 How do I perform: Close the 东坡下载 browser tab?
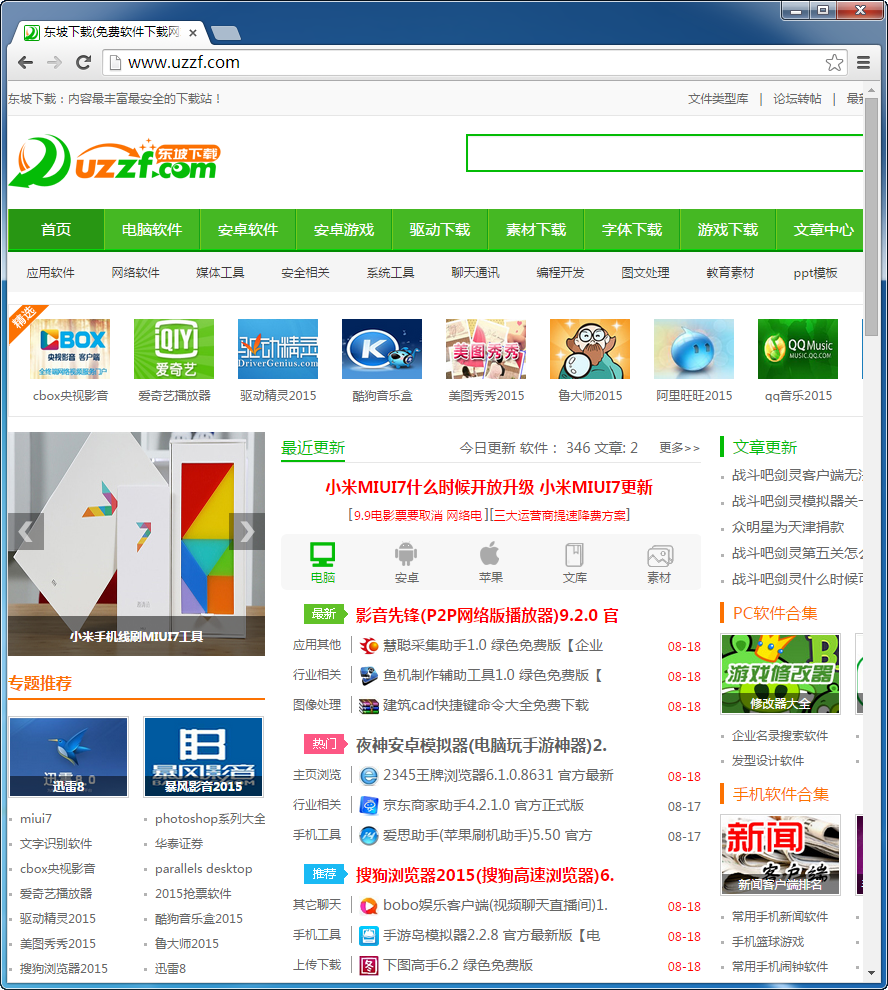click(193, 33)
